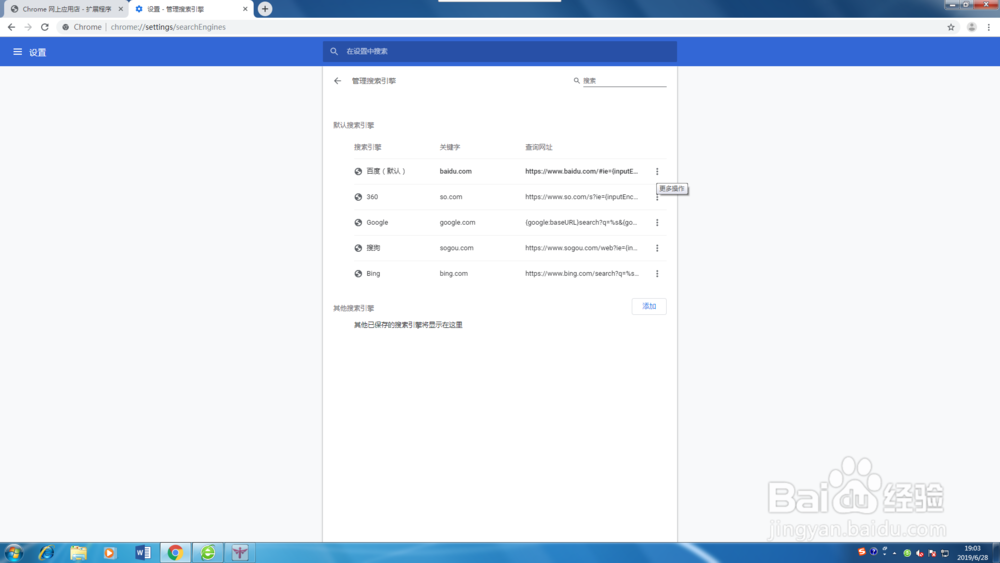1000x563 pixels.
Task: Open a new browser tab
Action: point(265,9)
